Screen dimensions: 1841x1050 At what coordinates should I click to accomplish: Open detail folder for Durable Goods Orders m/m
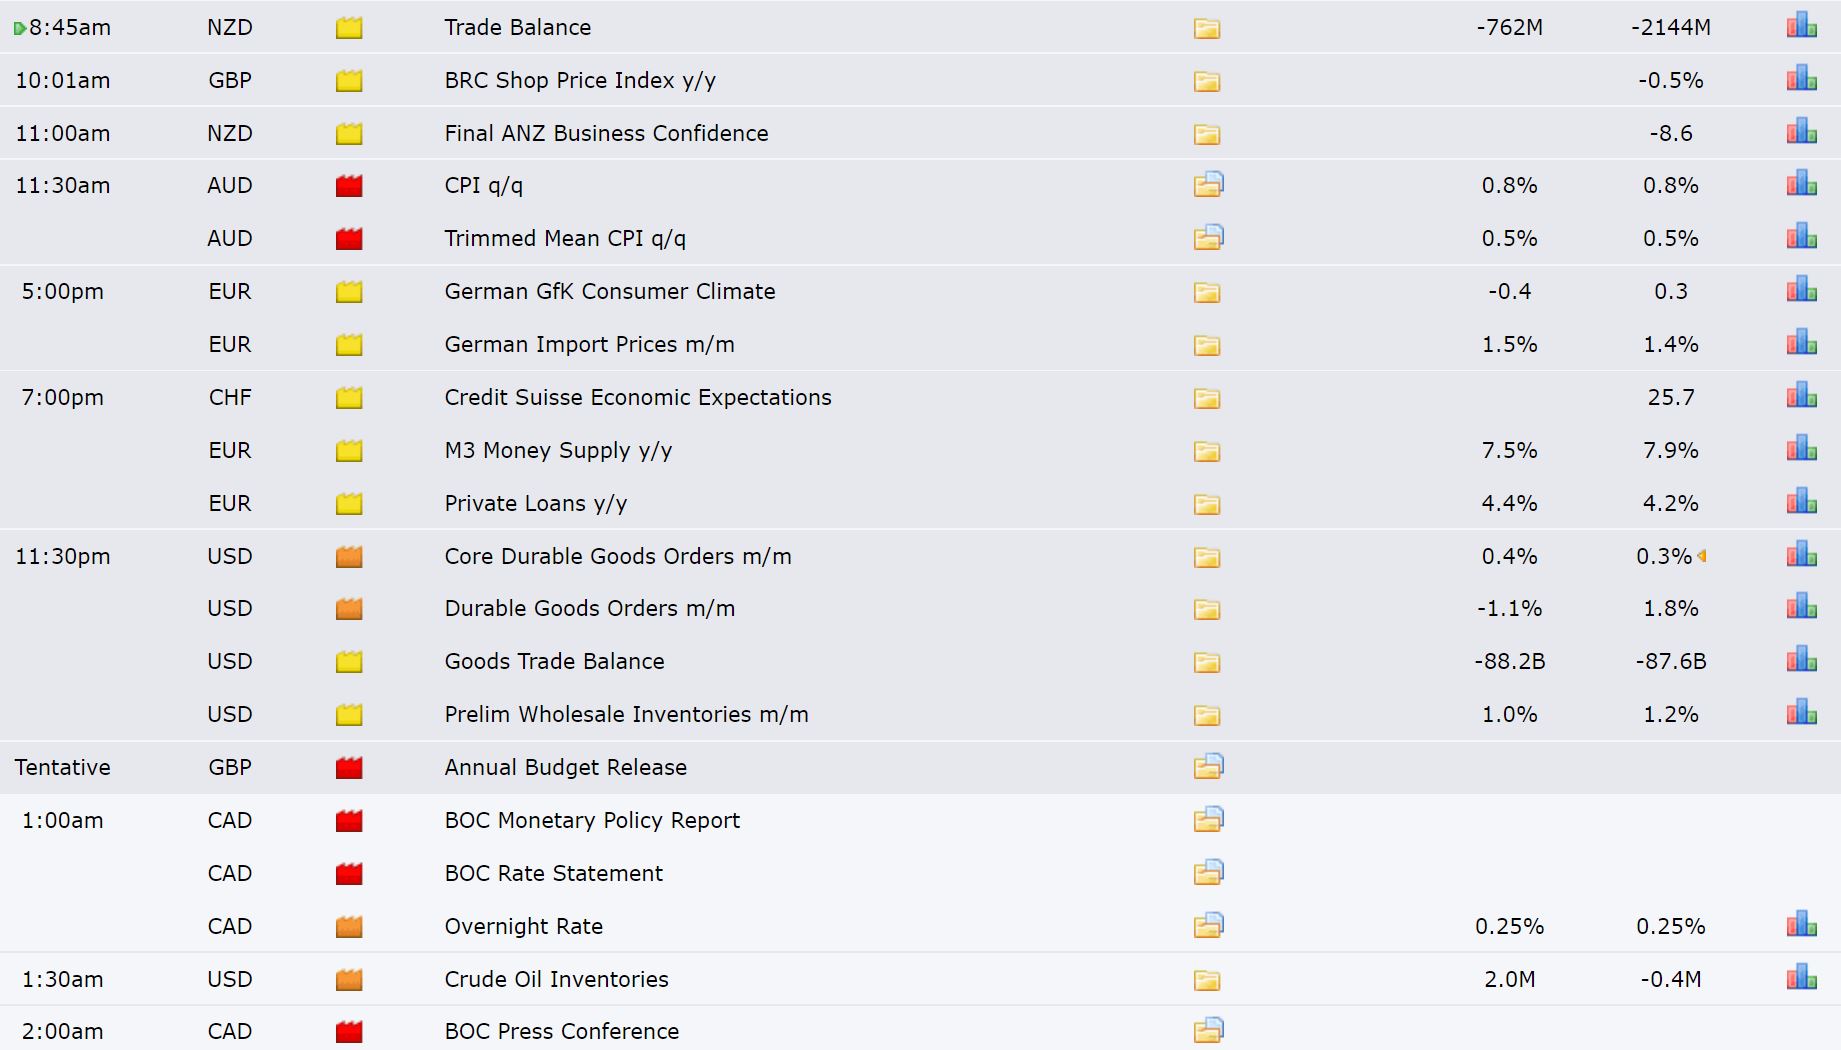(x=1207, y=609)
